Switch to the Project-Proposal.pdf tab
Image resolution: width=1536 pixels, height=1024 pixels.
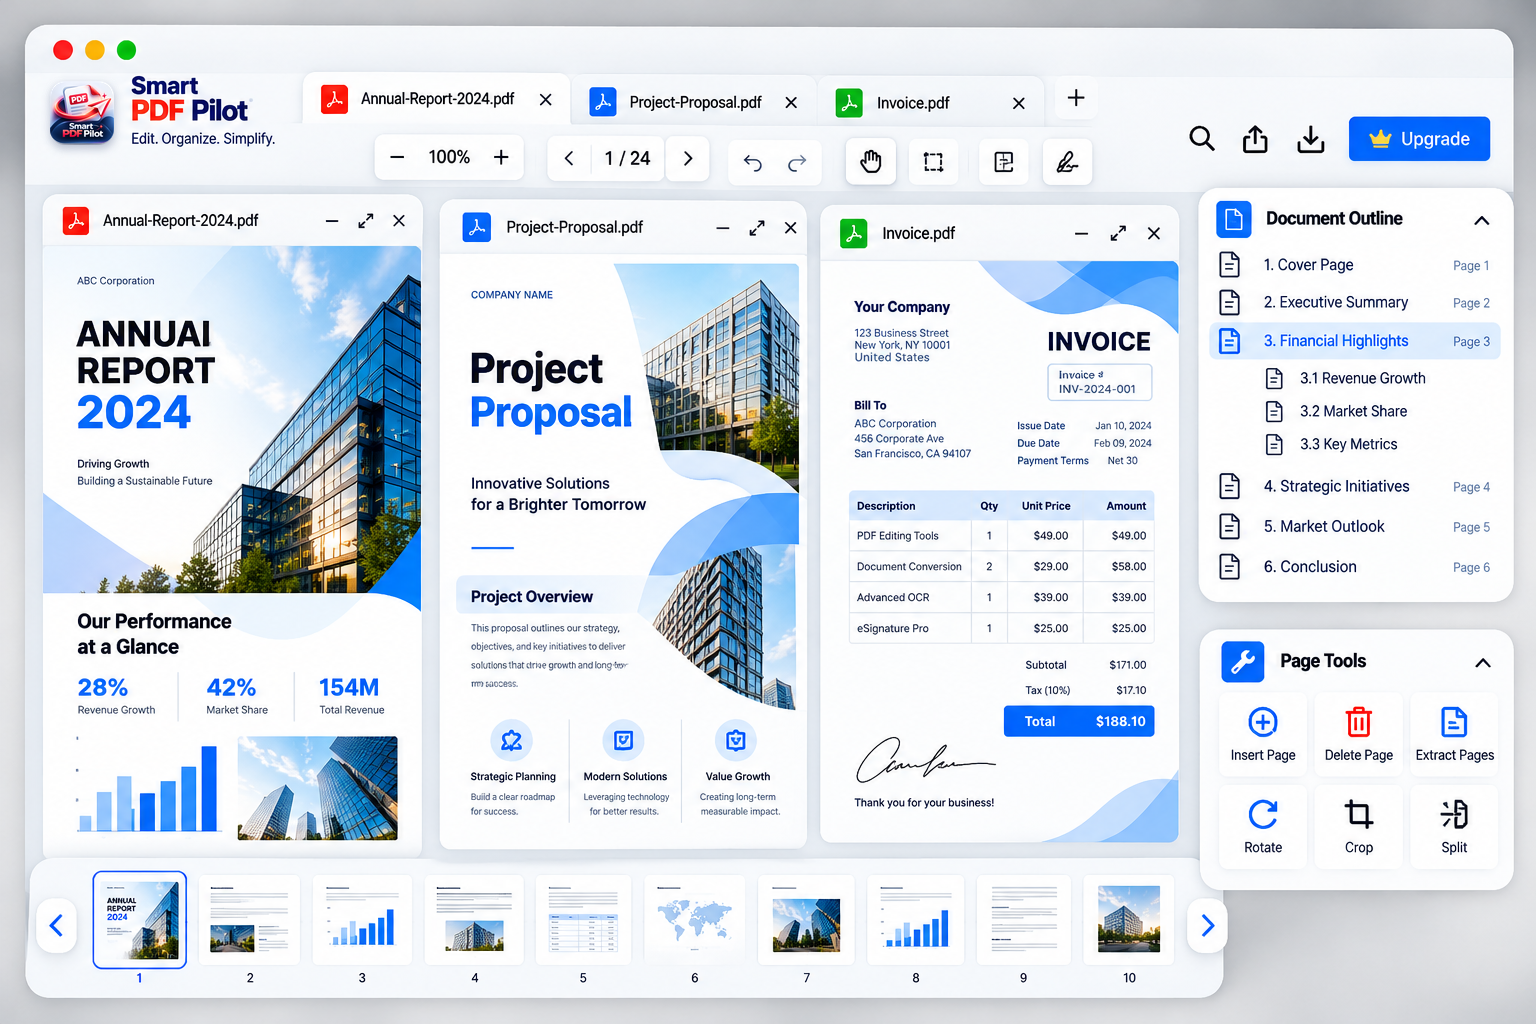(x=695, y=102)
